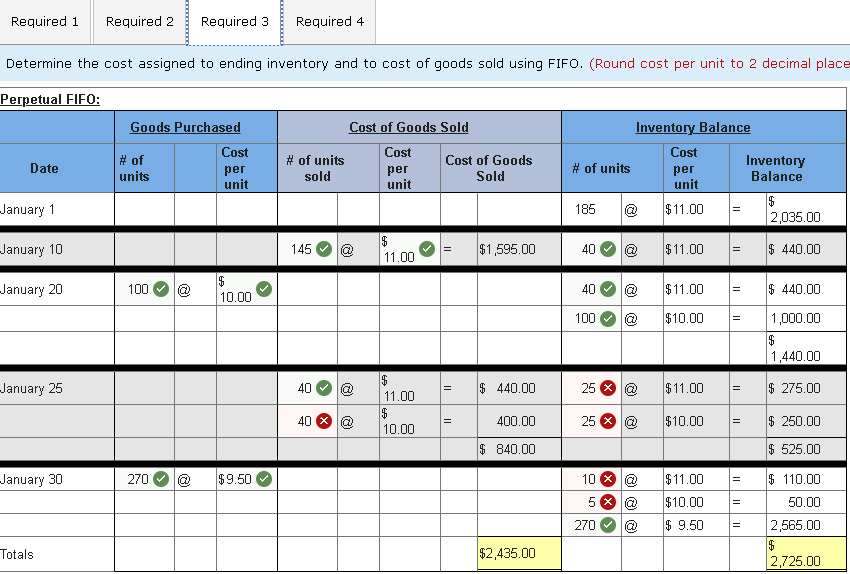Viewport: 850px width, 574px height.
Task: Click red X beside 10 units at $11.00
Action: pyautogui.click(x=608, y=479)
